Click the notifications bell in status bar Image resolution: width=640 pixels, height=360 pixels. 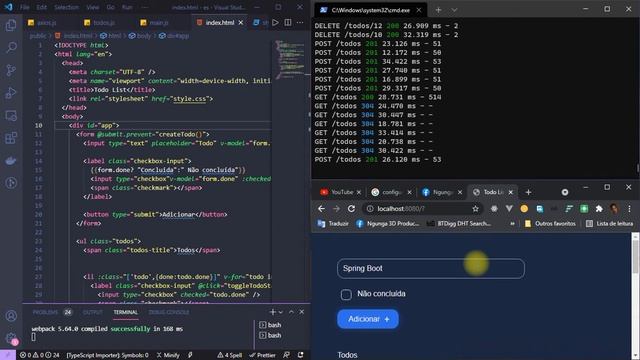pos(300,355)
